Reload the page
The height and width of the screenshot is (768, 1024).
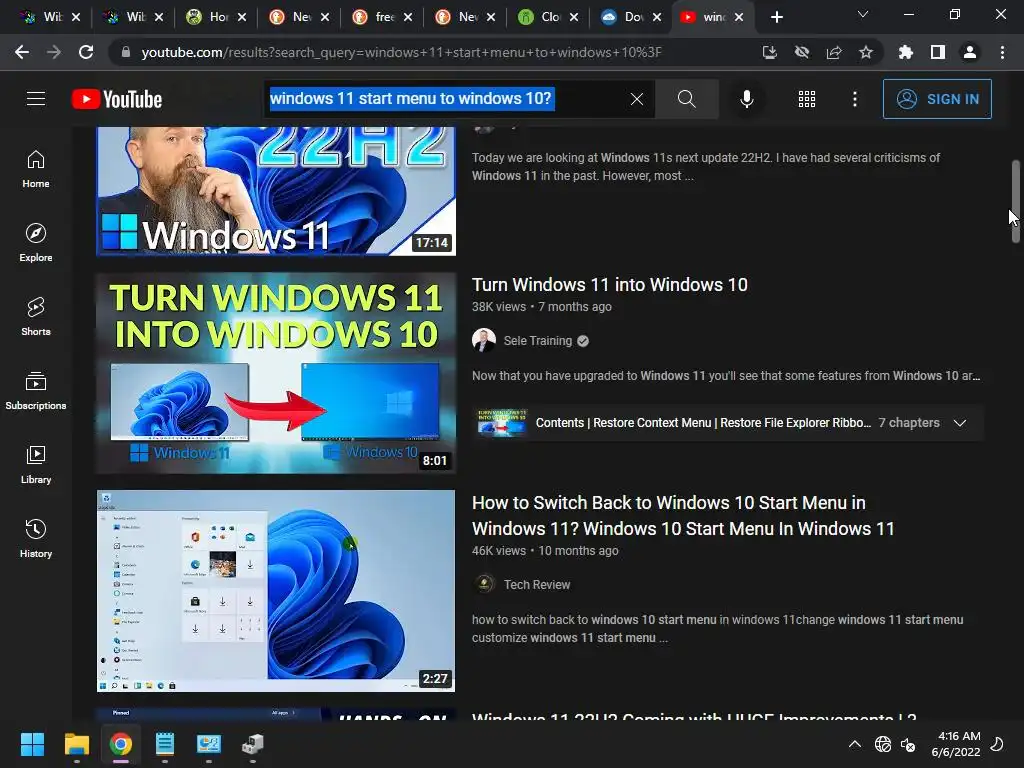point(86,52)
